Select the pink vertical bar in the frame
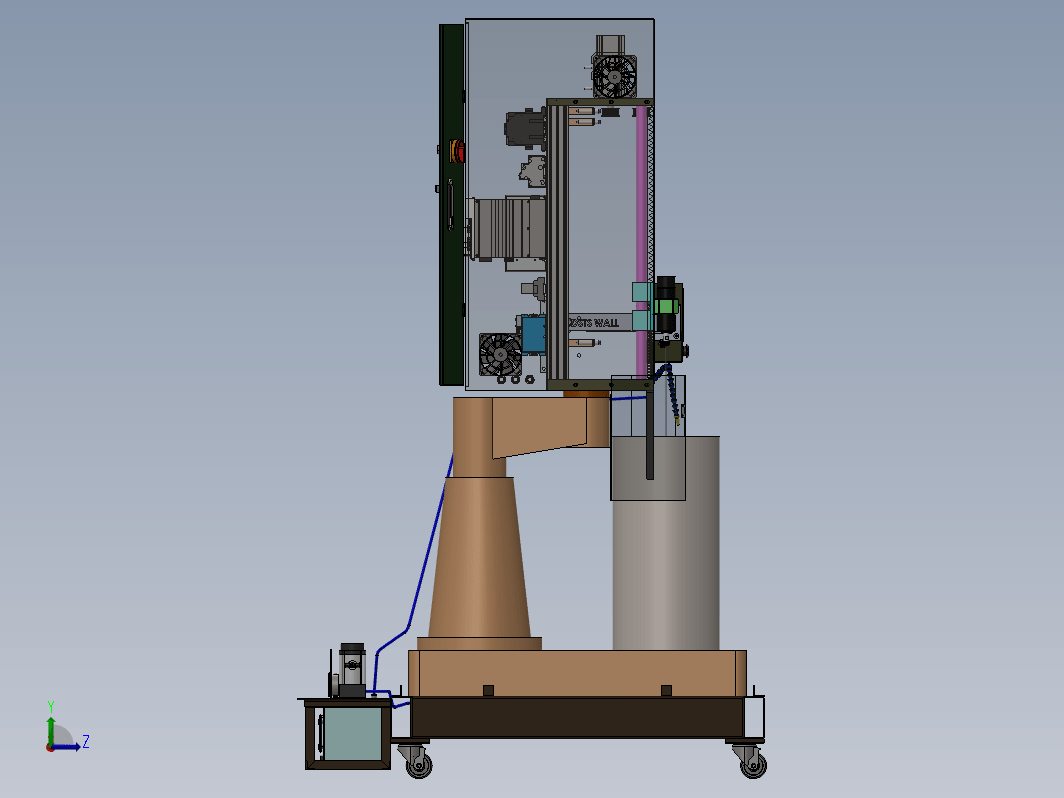1064x798 pixels. point(641,242)
